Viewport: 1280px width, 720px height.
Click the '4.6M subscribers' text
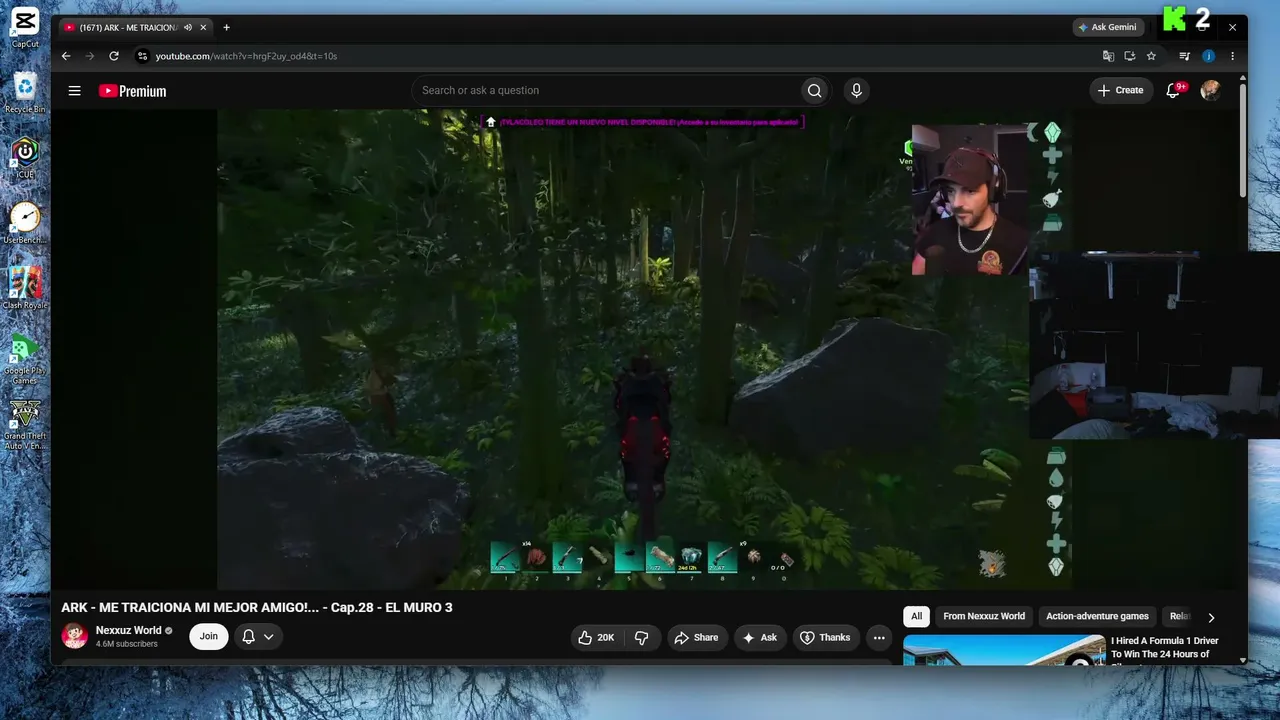pos(127,644)
